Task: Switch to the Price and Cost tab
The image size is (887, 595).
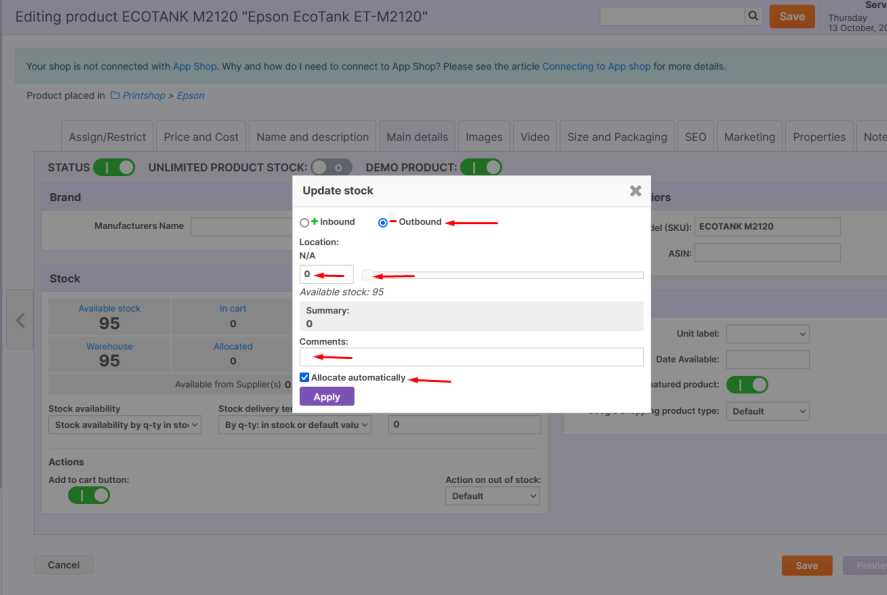Action: (x=201, y=137)
